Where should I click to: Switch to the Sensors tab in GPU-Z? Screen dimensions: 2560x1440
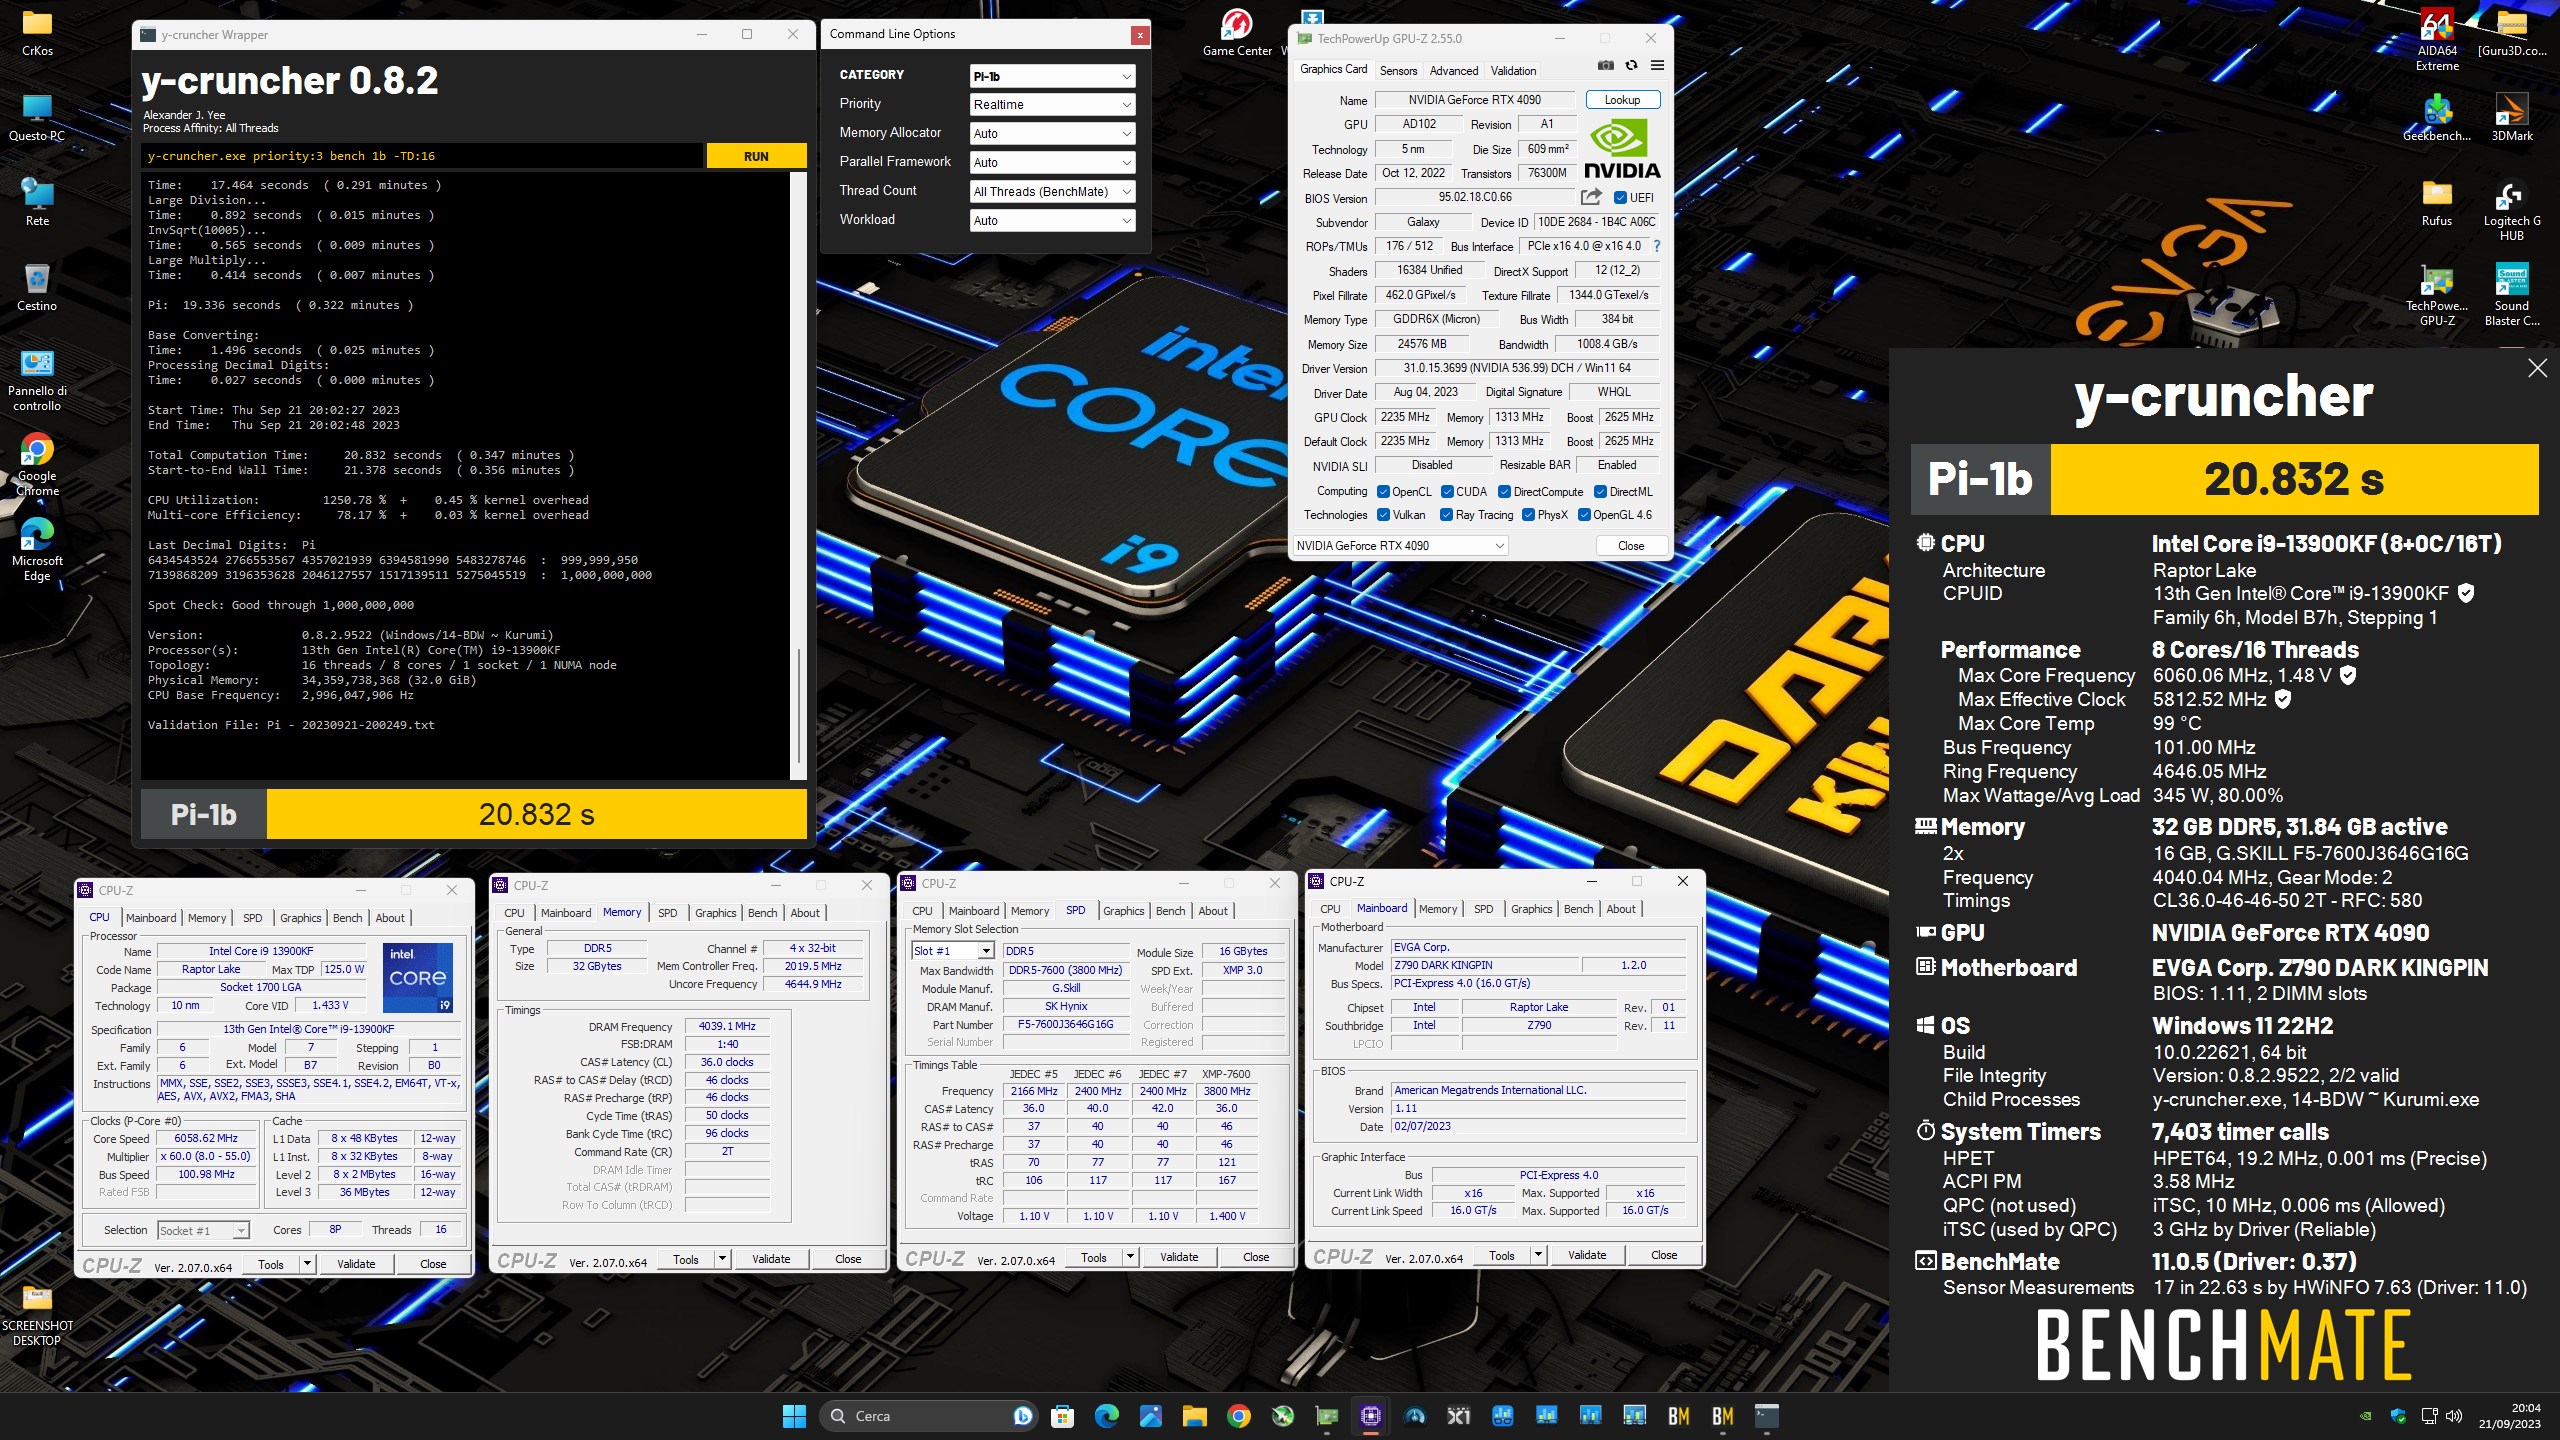1398,71
